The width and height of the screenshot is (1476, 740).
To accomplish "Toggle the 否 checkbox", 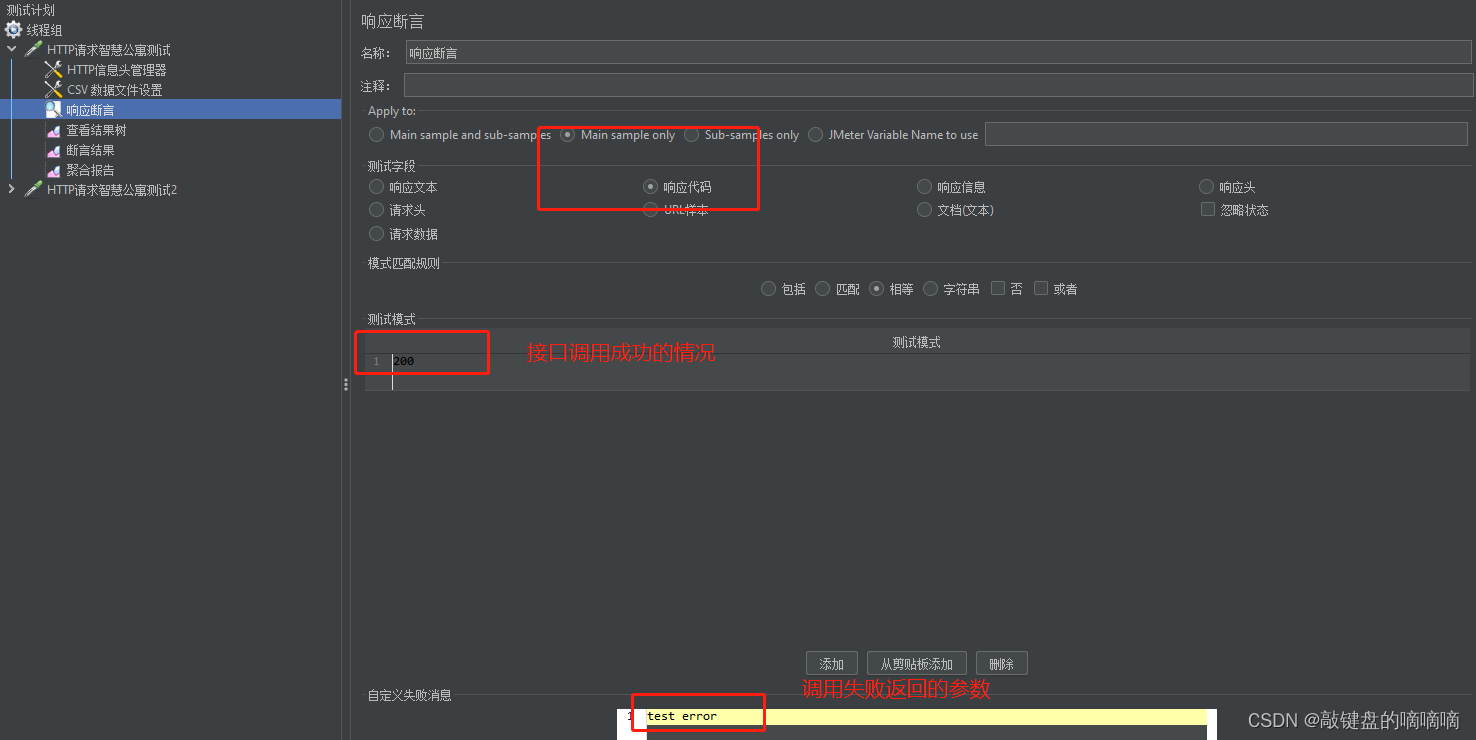I will click(x=998, y=288).
